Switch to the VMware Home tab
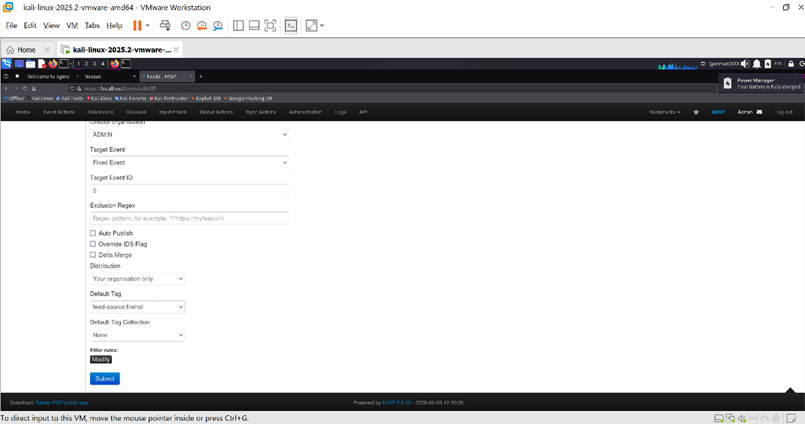The height and width of the screenshot is (424, 805). click(26, 50)
